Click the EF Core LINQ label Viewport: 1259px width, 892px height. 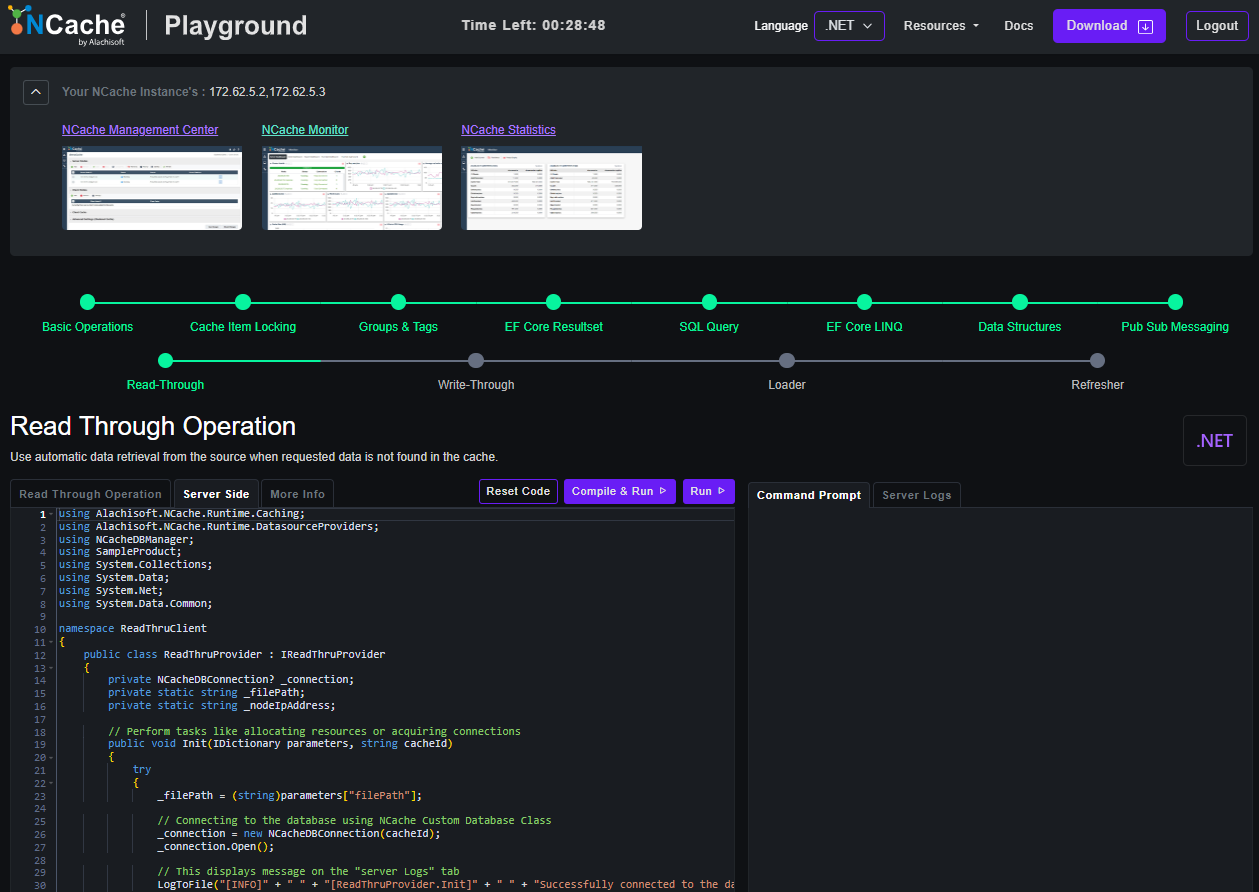click(864, 327)
